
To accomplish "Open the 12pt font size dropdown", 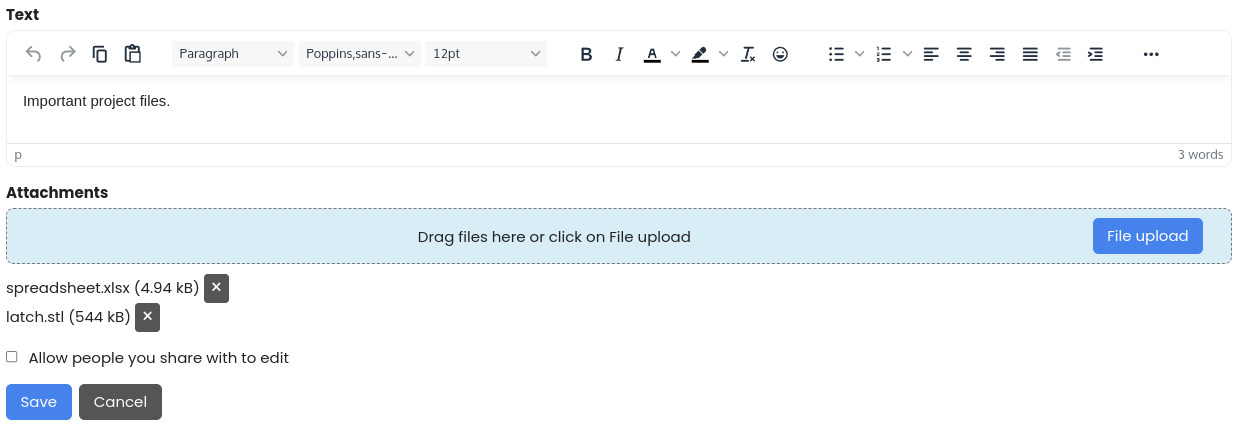I will coord(486,54).
